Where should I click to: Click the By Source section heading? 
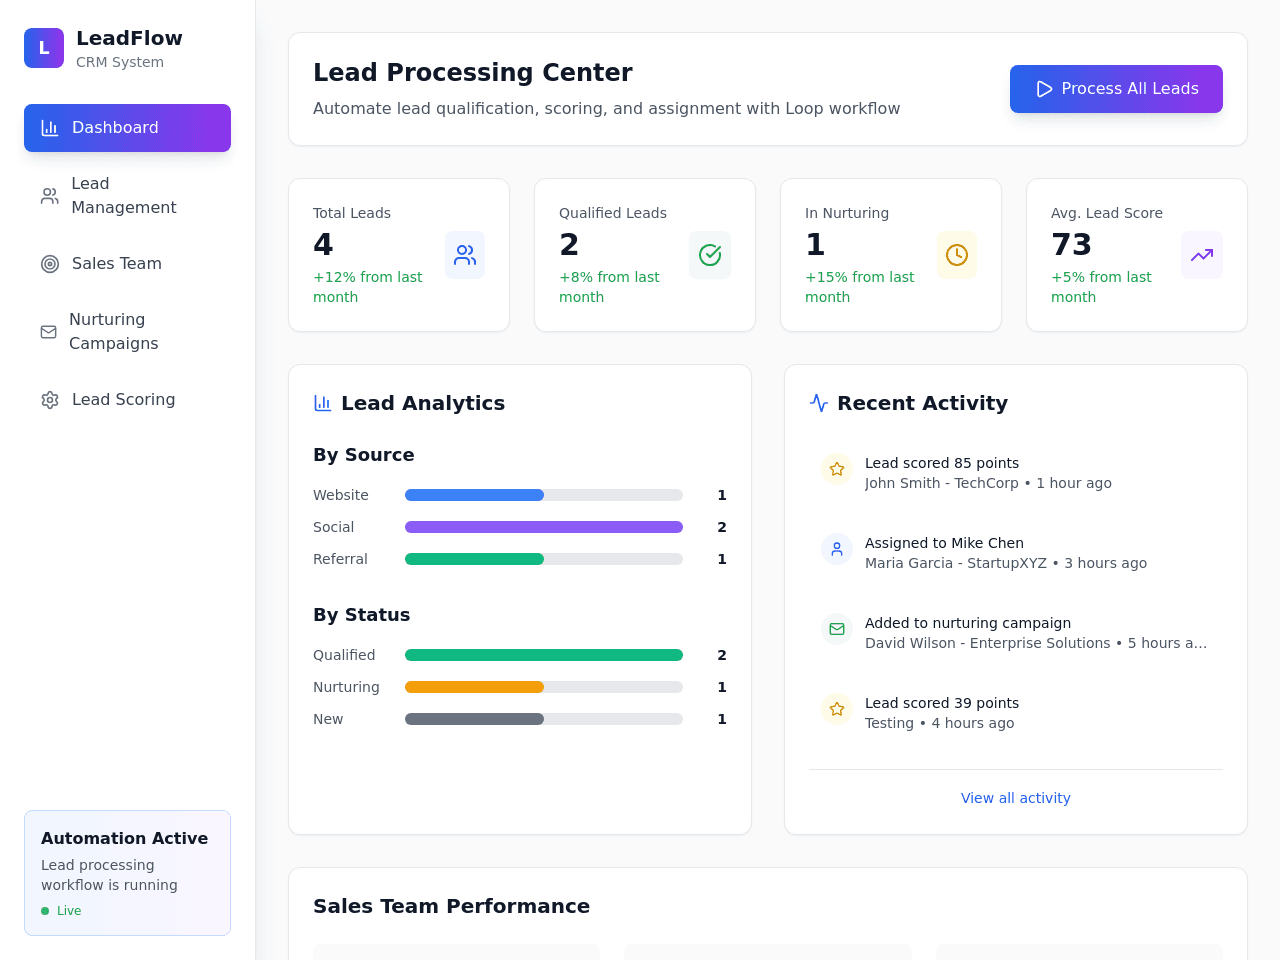pos(363,455)
